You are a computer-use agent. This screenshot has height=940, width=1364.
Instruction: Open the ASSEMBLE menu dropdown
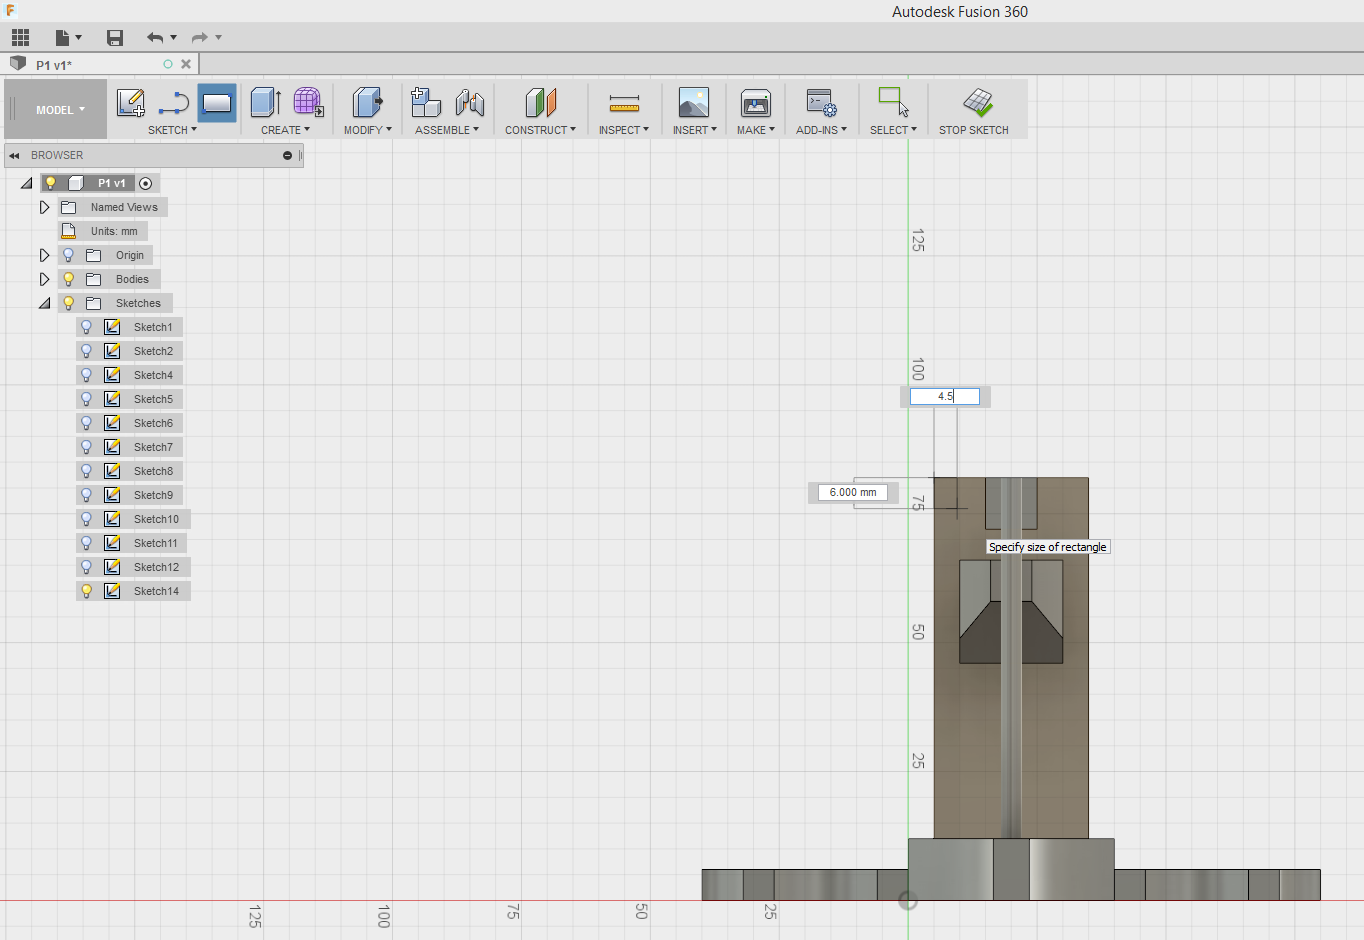point(447,130)
